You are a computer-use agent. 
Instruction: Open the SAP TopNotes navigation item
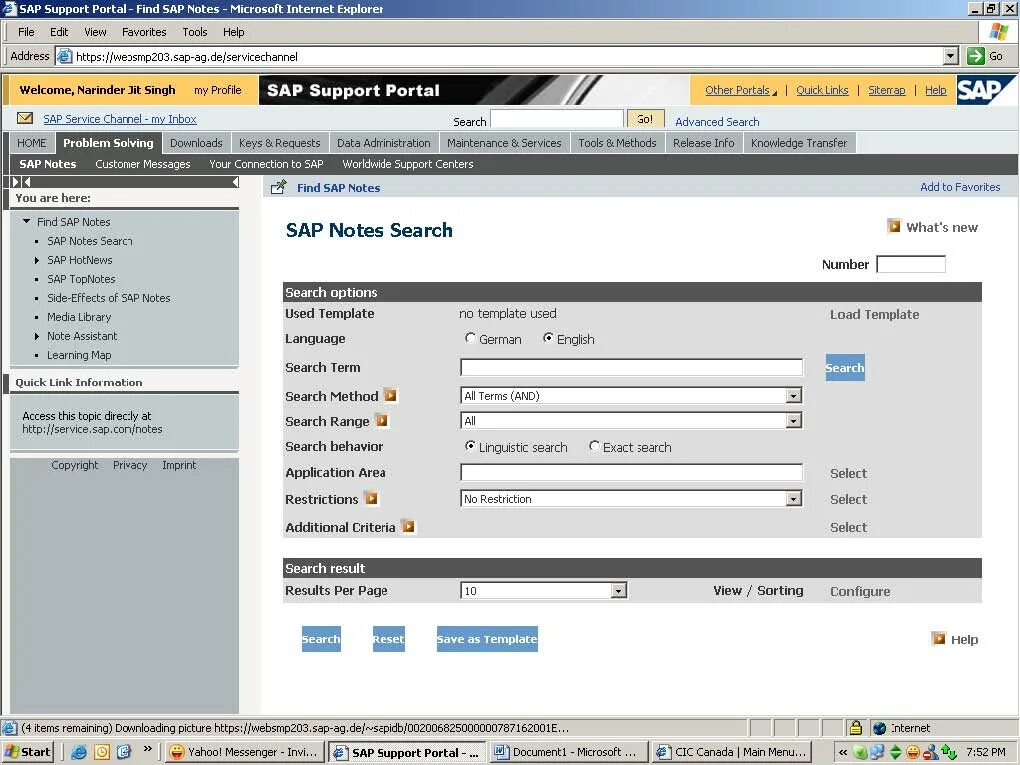click(x=81, y=279)
